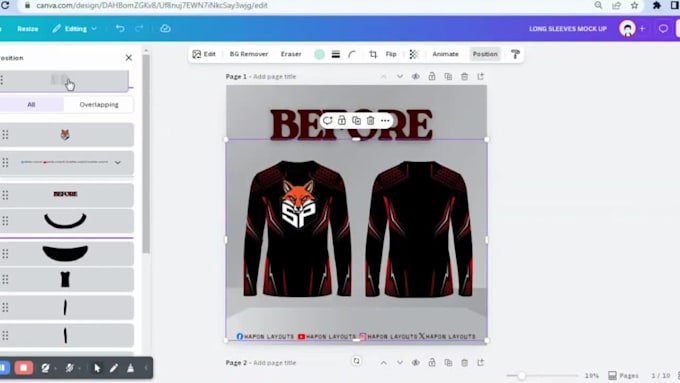The width and height of the screenshot is (680, 383).
Task: Redo the last action
Action: pos(139,29)
